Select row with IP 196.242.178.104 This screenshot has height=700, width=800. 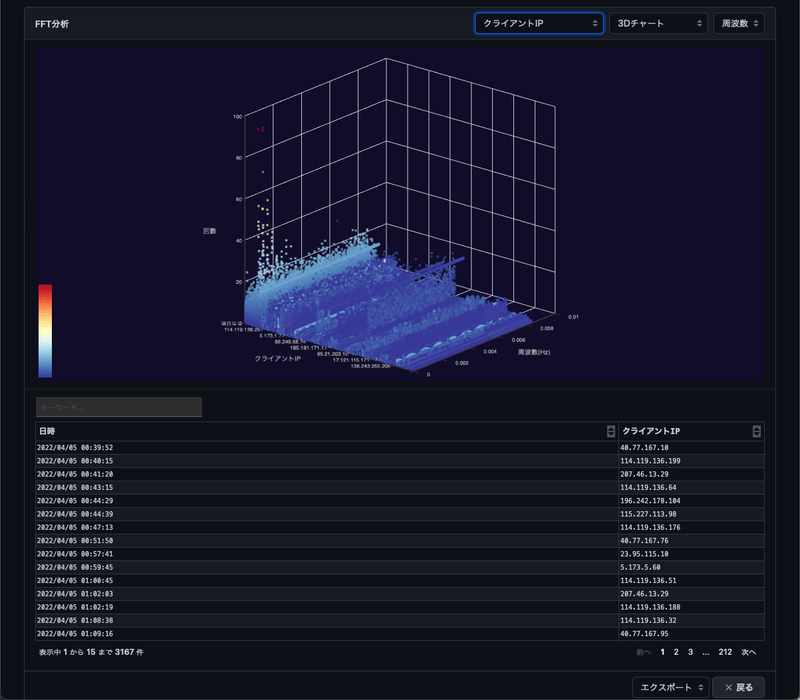pyautogui.click(x=650, y=500)
